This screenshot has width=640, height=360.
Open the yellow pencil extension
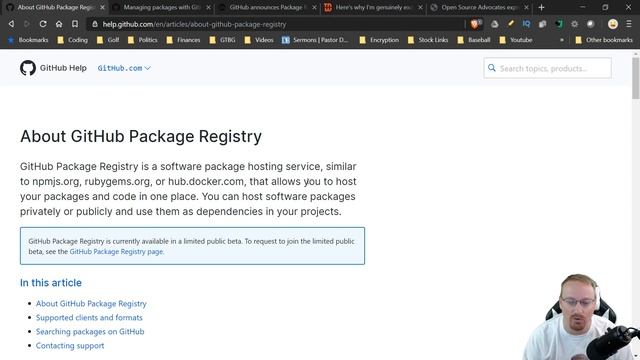511,24
